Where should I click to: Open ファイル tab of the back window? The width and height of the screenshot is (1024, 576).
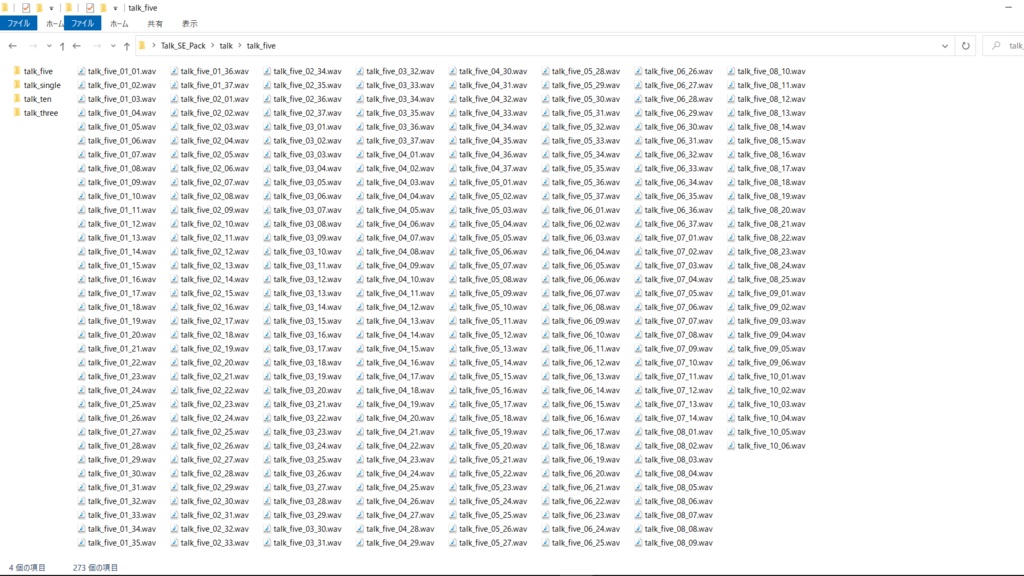tap(18, 24)
